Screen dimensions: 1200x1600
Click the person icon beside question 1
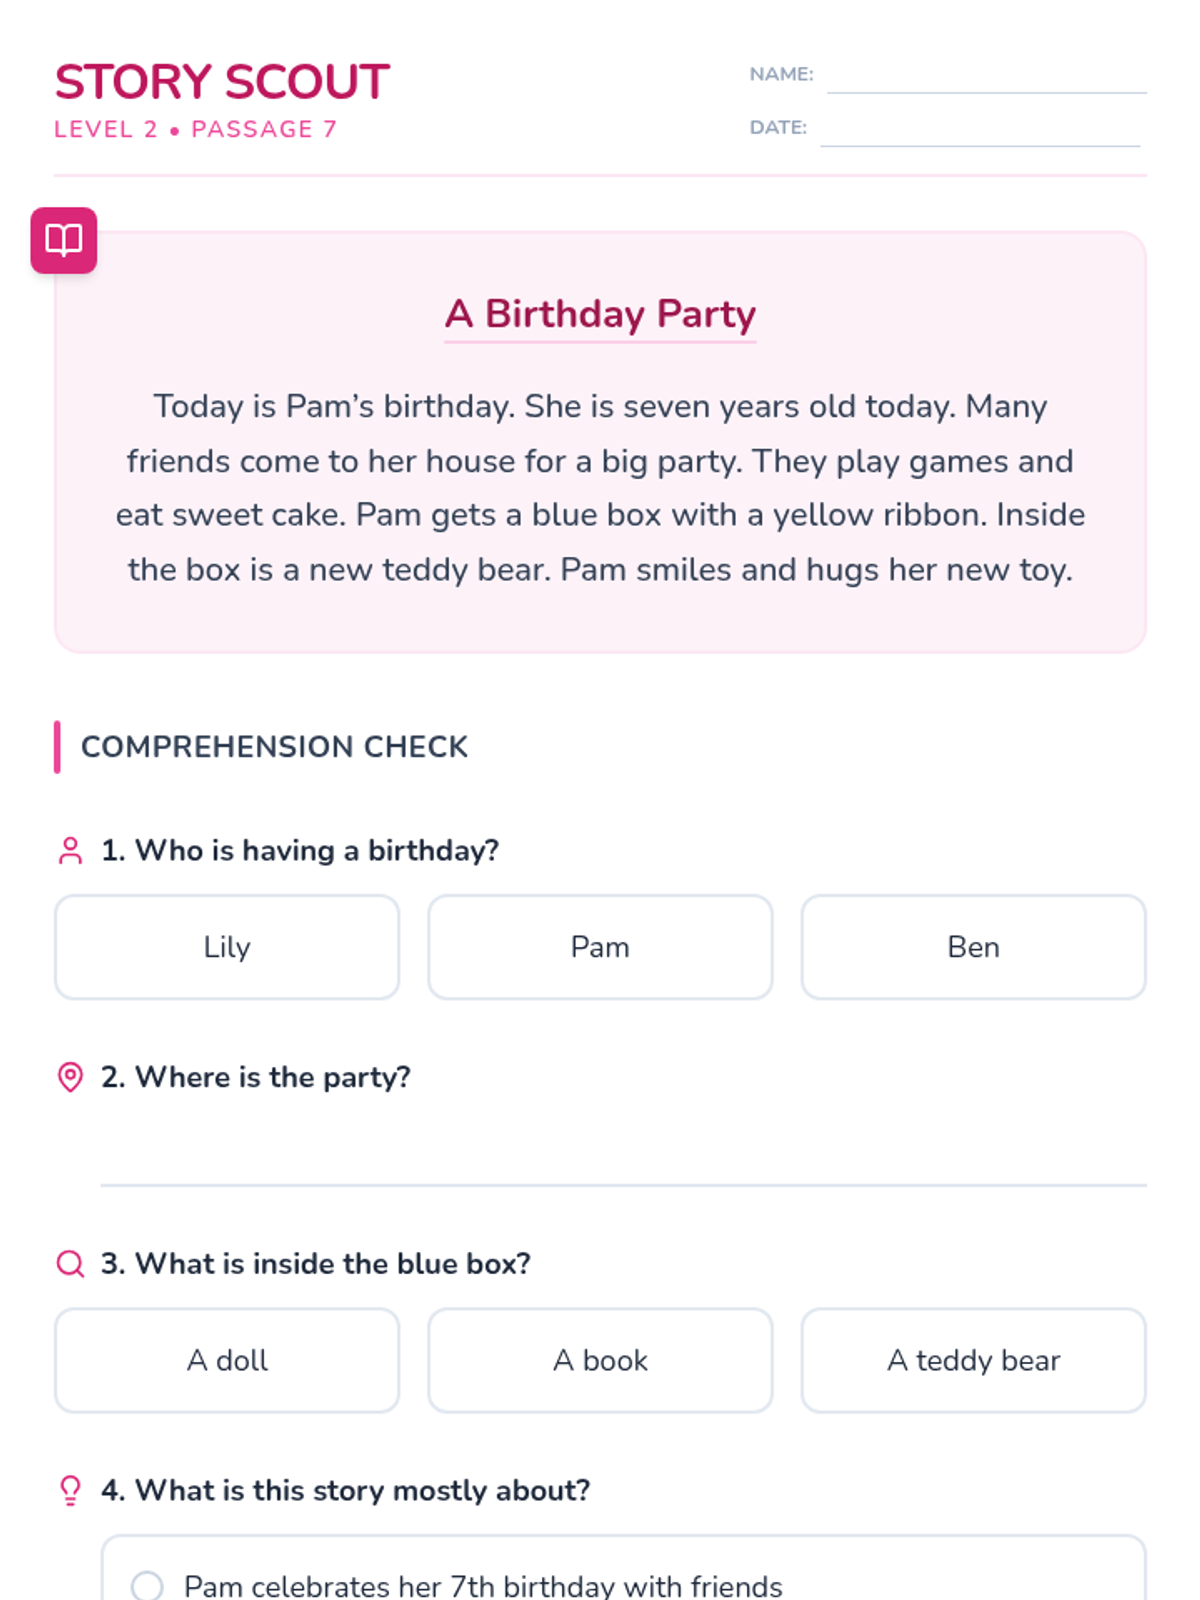tap(70, 851)
